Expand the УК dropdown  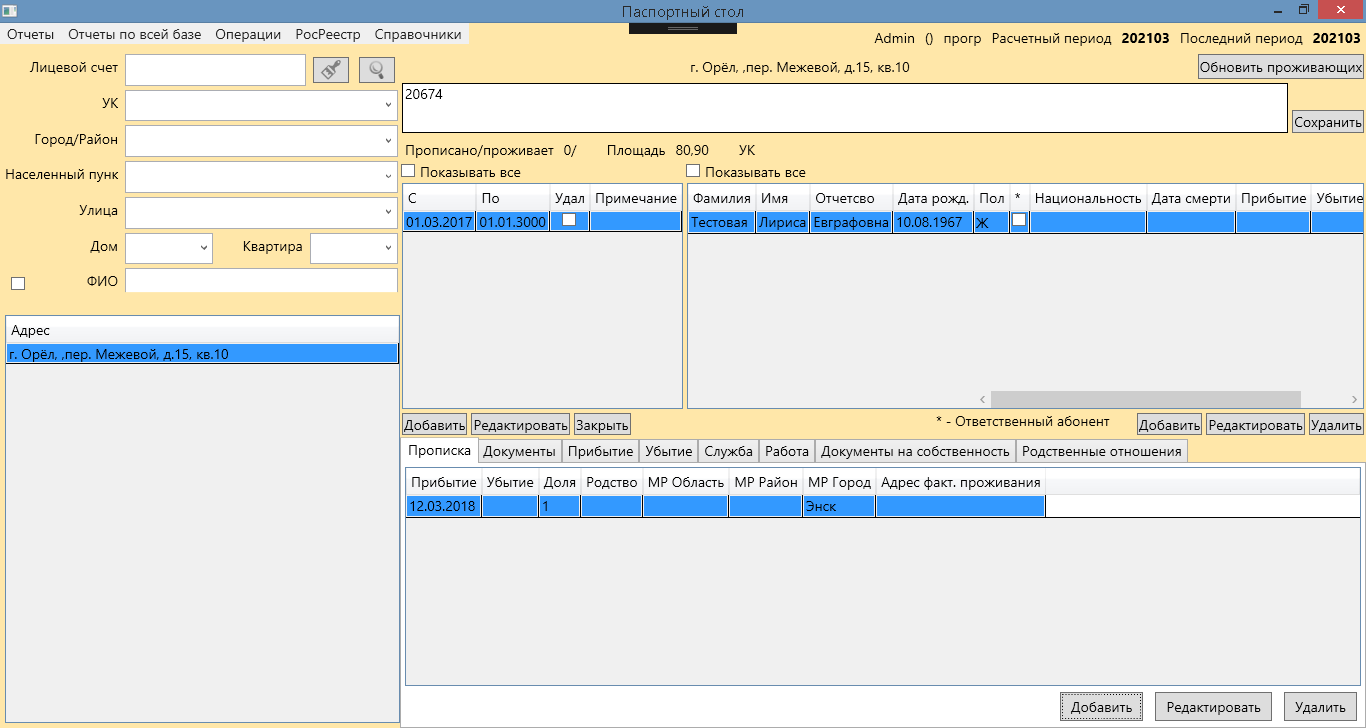[x=387, y=105]
